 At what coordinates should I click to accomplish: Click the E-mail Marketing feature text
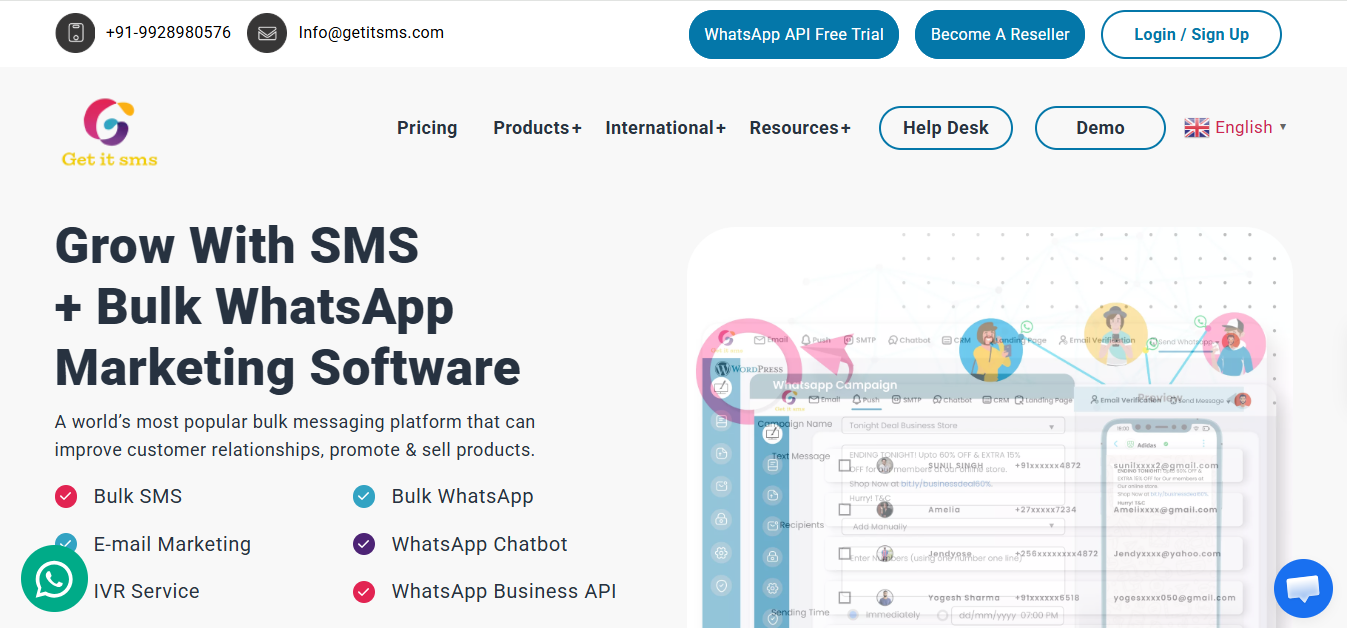coord(172,544)
